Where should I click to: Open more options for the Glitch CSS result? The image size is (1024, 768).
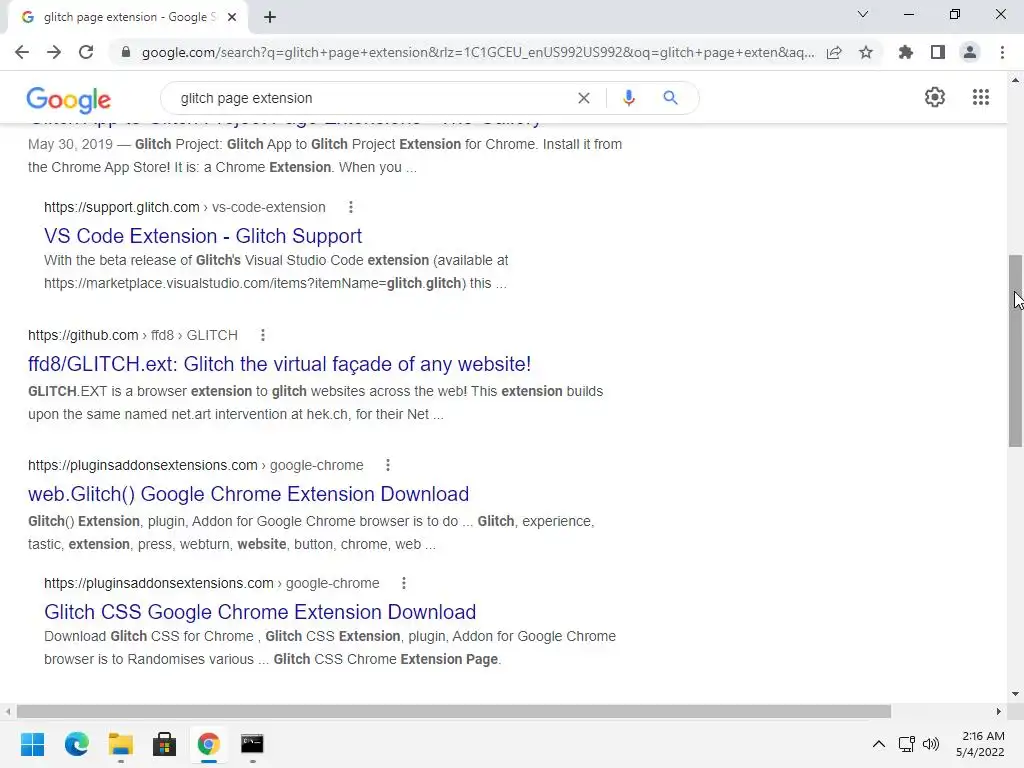point(404,583)
